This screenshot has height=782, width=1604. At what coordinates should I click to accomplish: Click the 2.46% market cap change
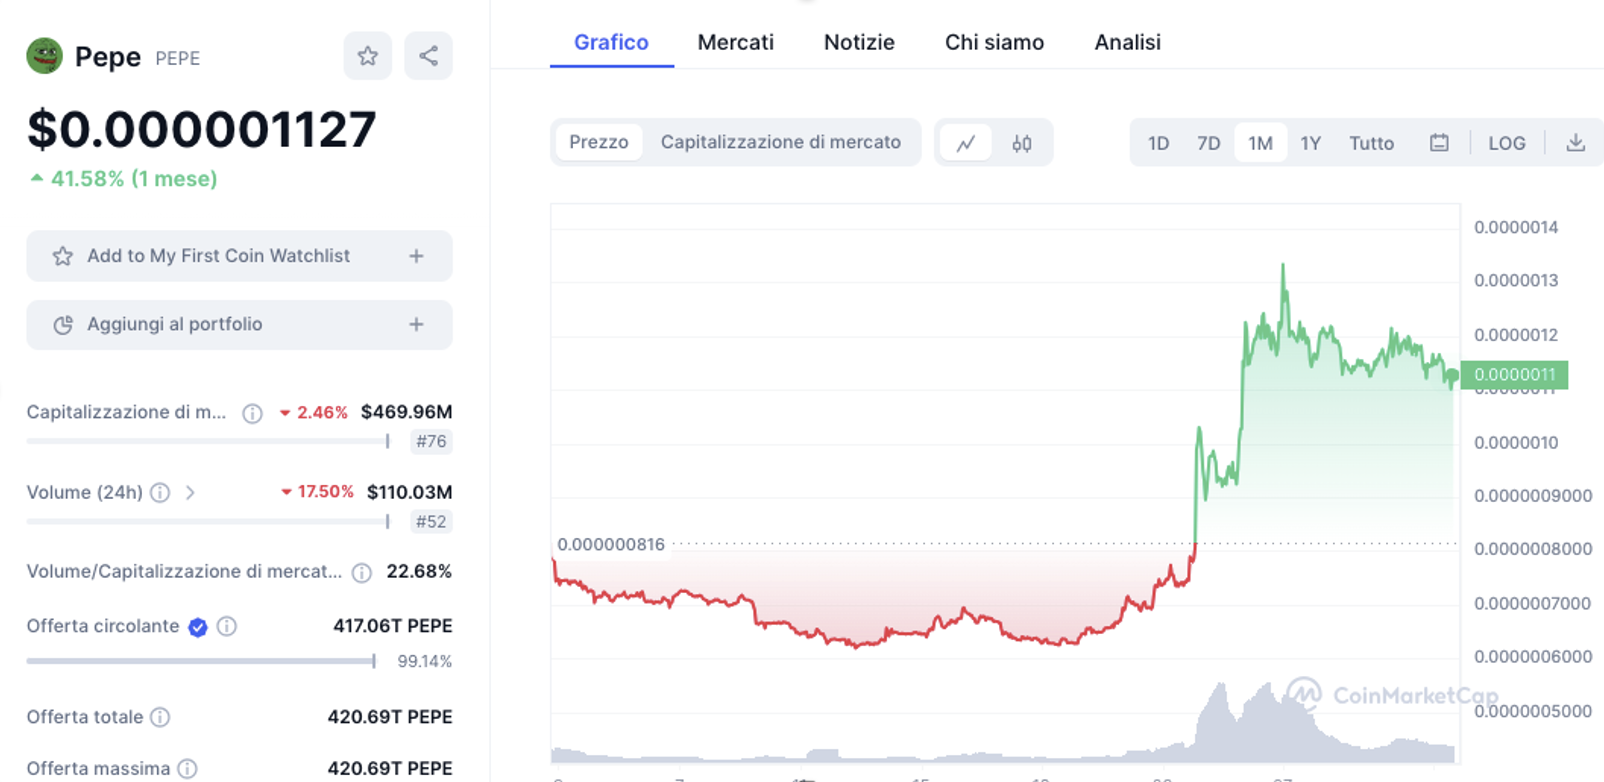[314, 412]
